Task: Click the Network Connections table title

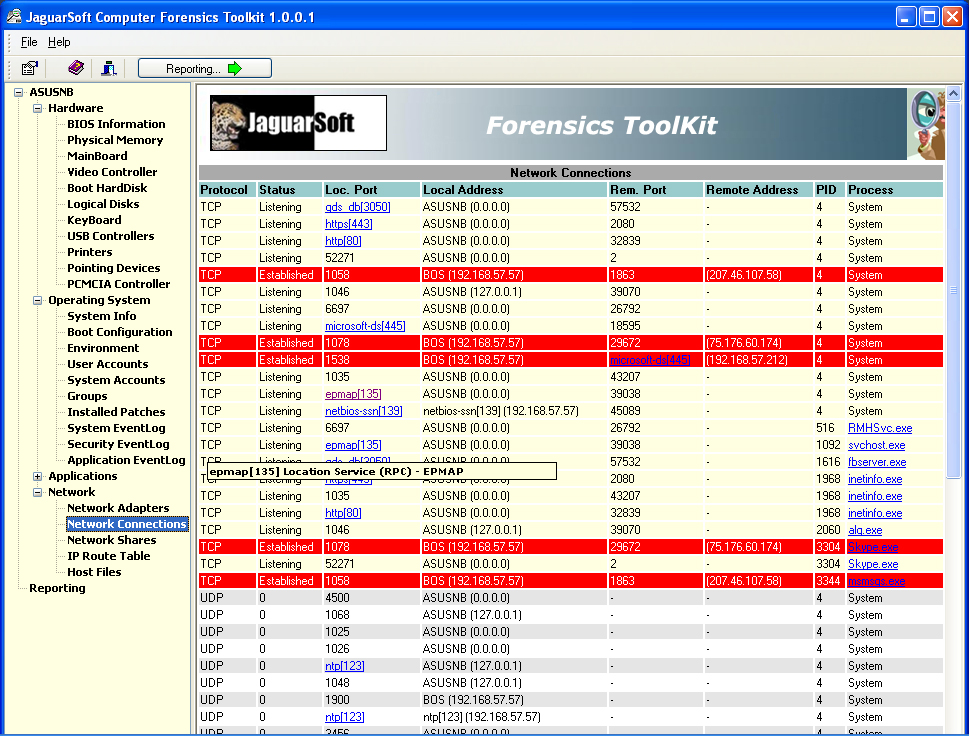Action: [570, 172]
